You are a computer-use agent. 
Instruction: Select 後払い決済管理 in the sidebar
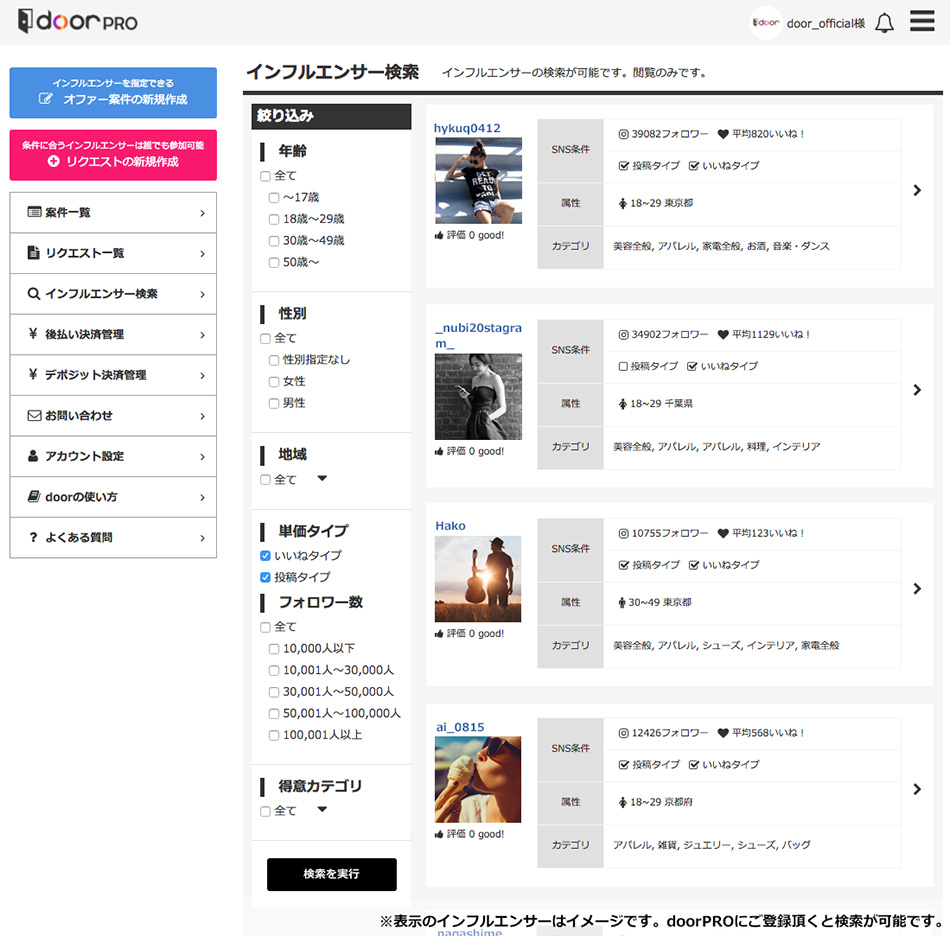point(113,335)
